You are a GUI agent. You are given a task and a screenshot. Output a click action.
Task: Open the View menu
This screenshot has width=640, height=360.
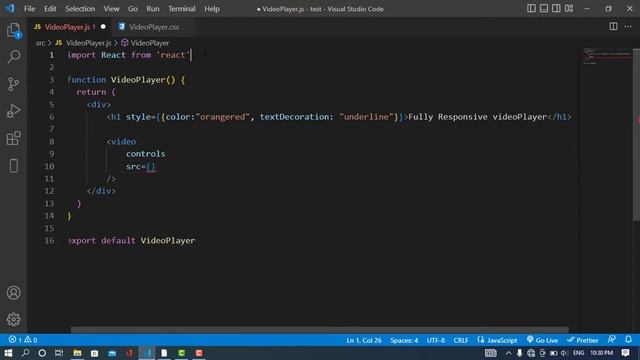[111, 9]
